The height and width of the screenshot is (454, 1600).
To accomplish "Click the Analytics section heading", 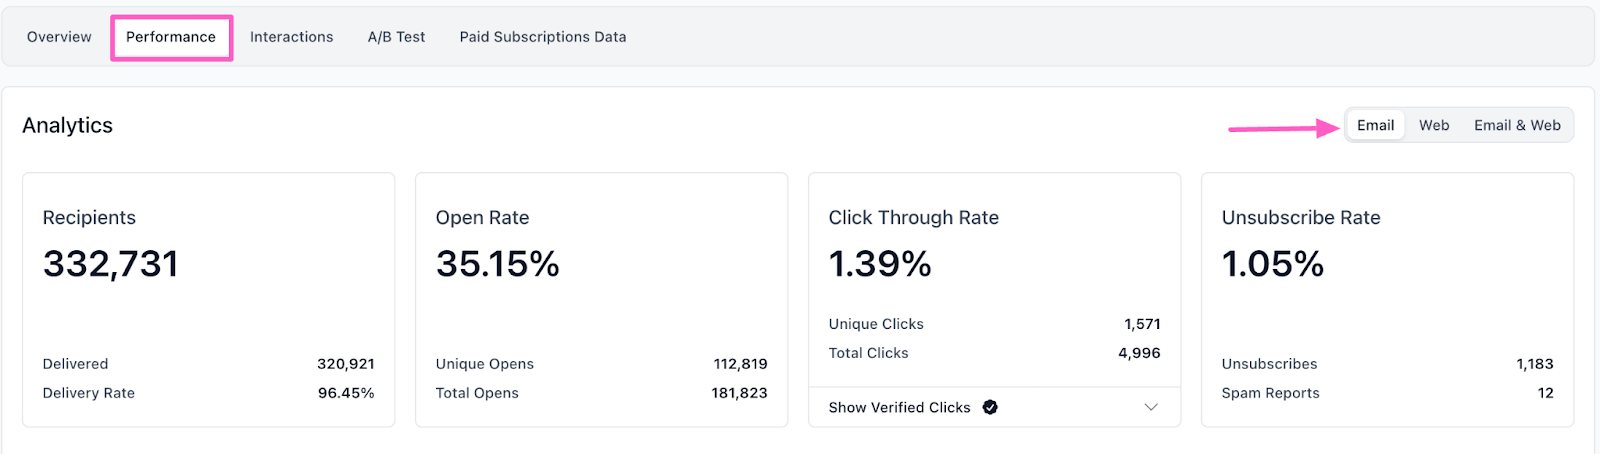I will click(68, 125).
